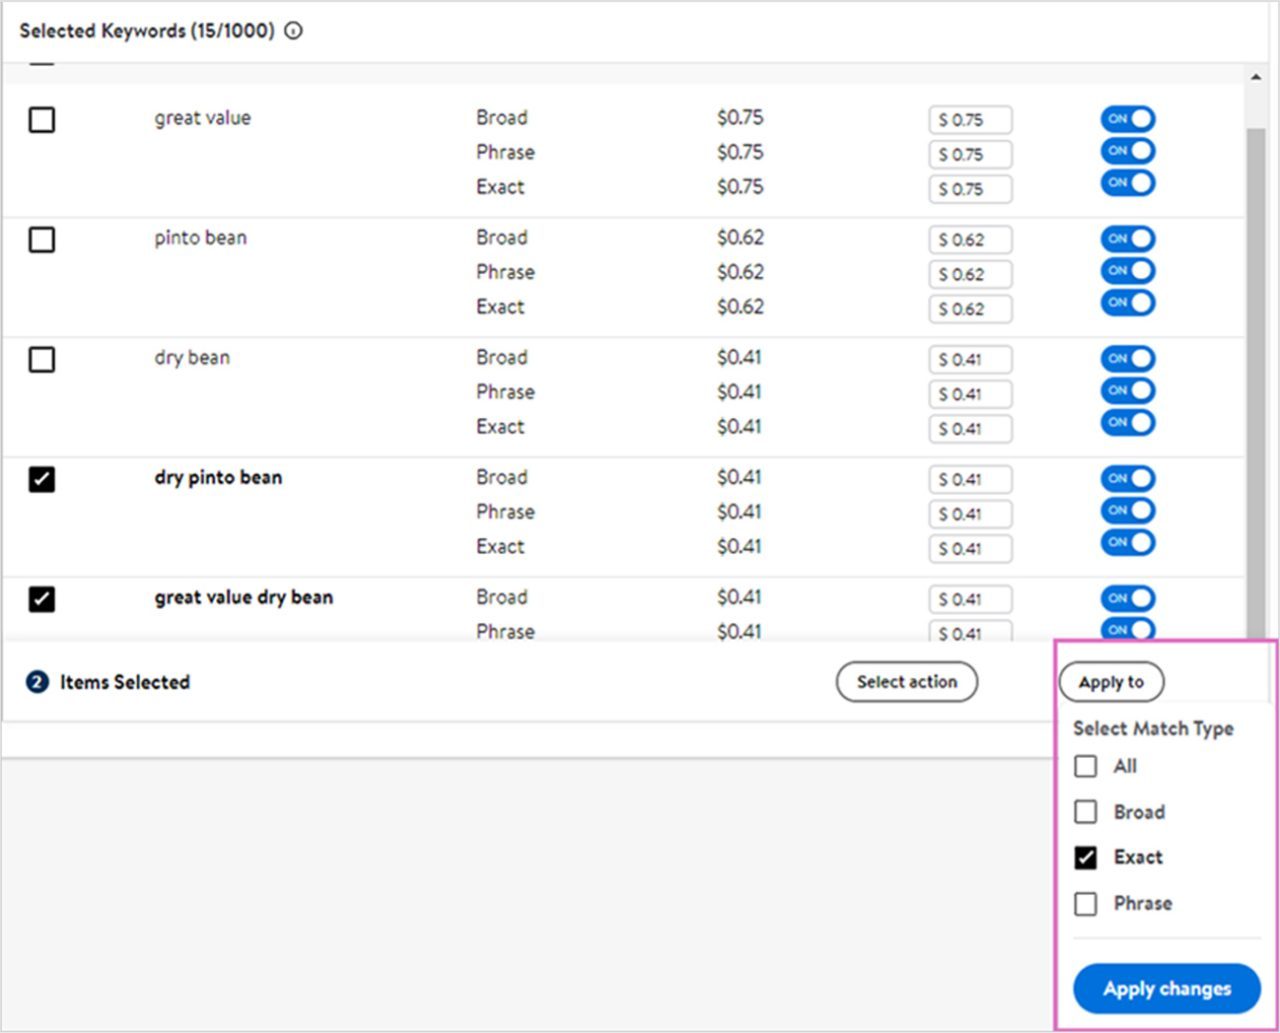Tick the Phrase match type option
The height and width of the screenshot is (1033, 1280).
coord(1086,904)
